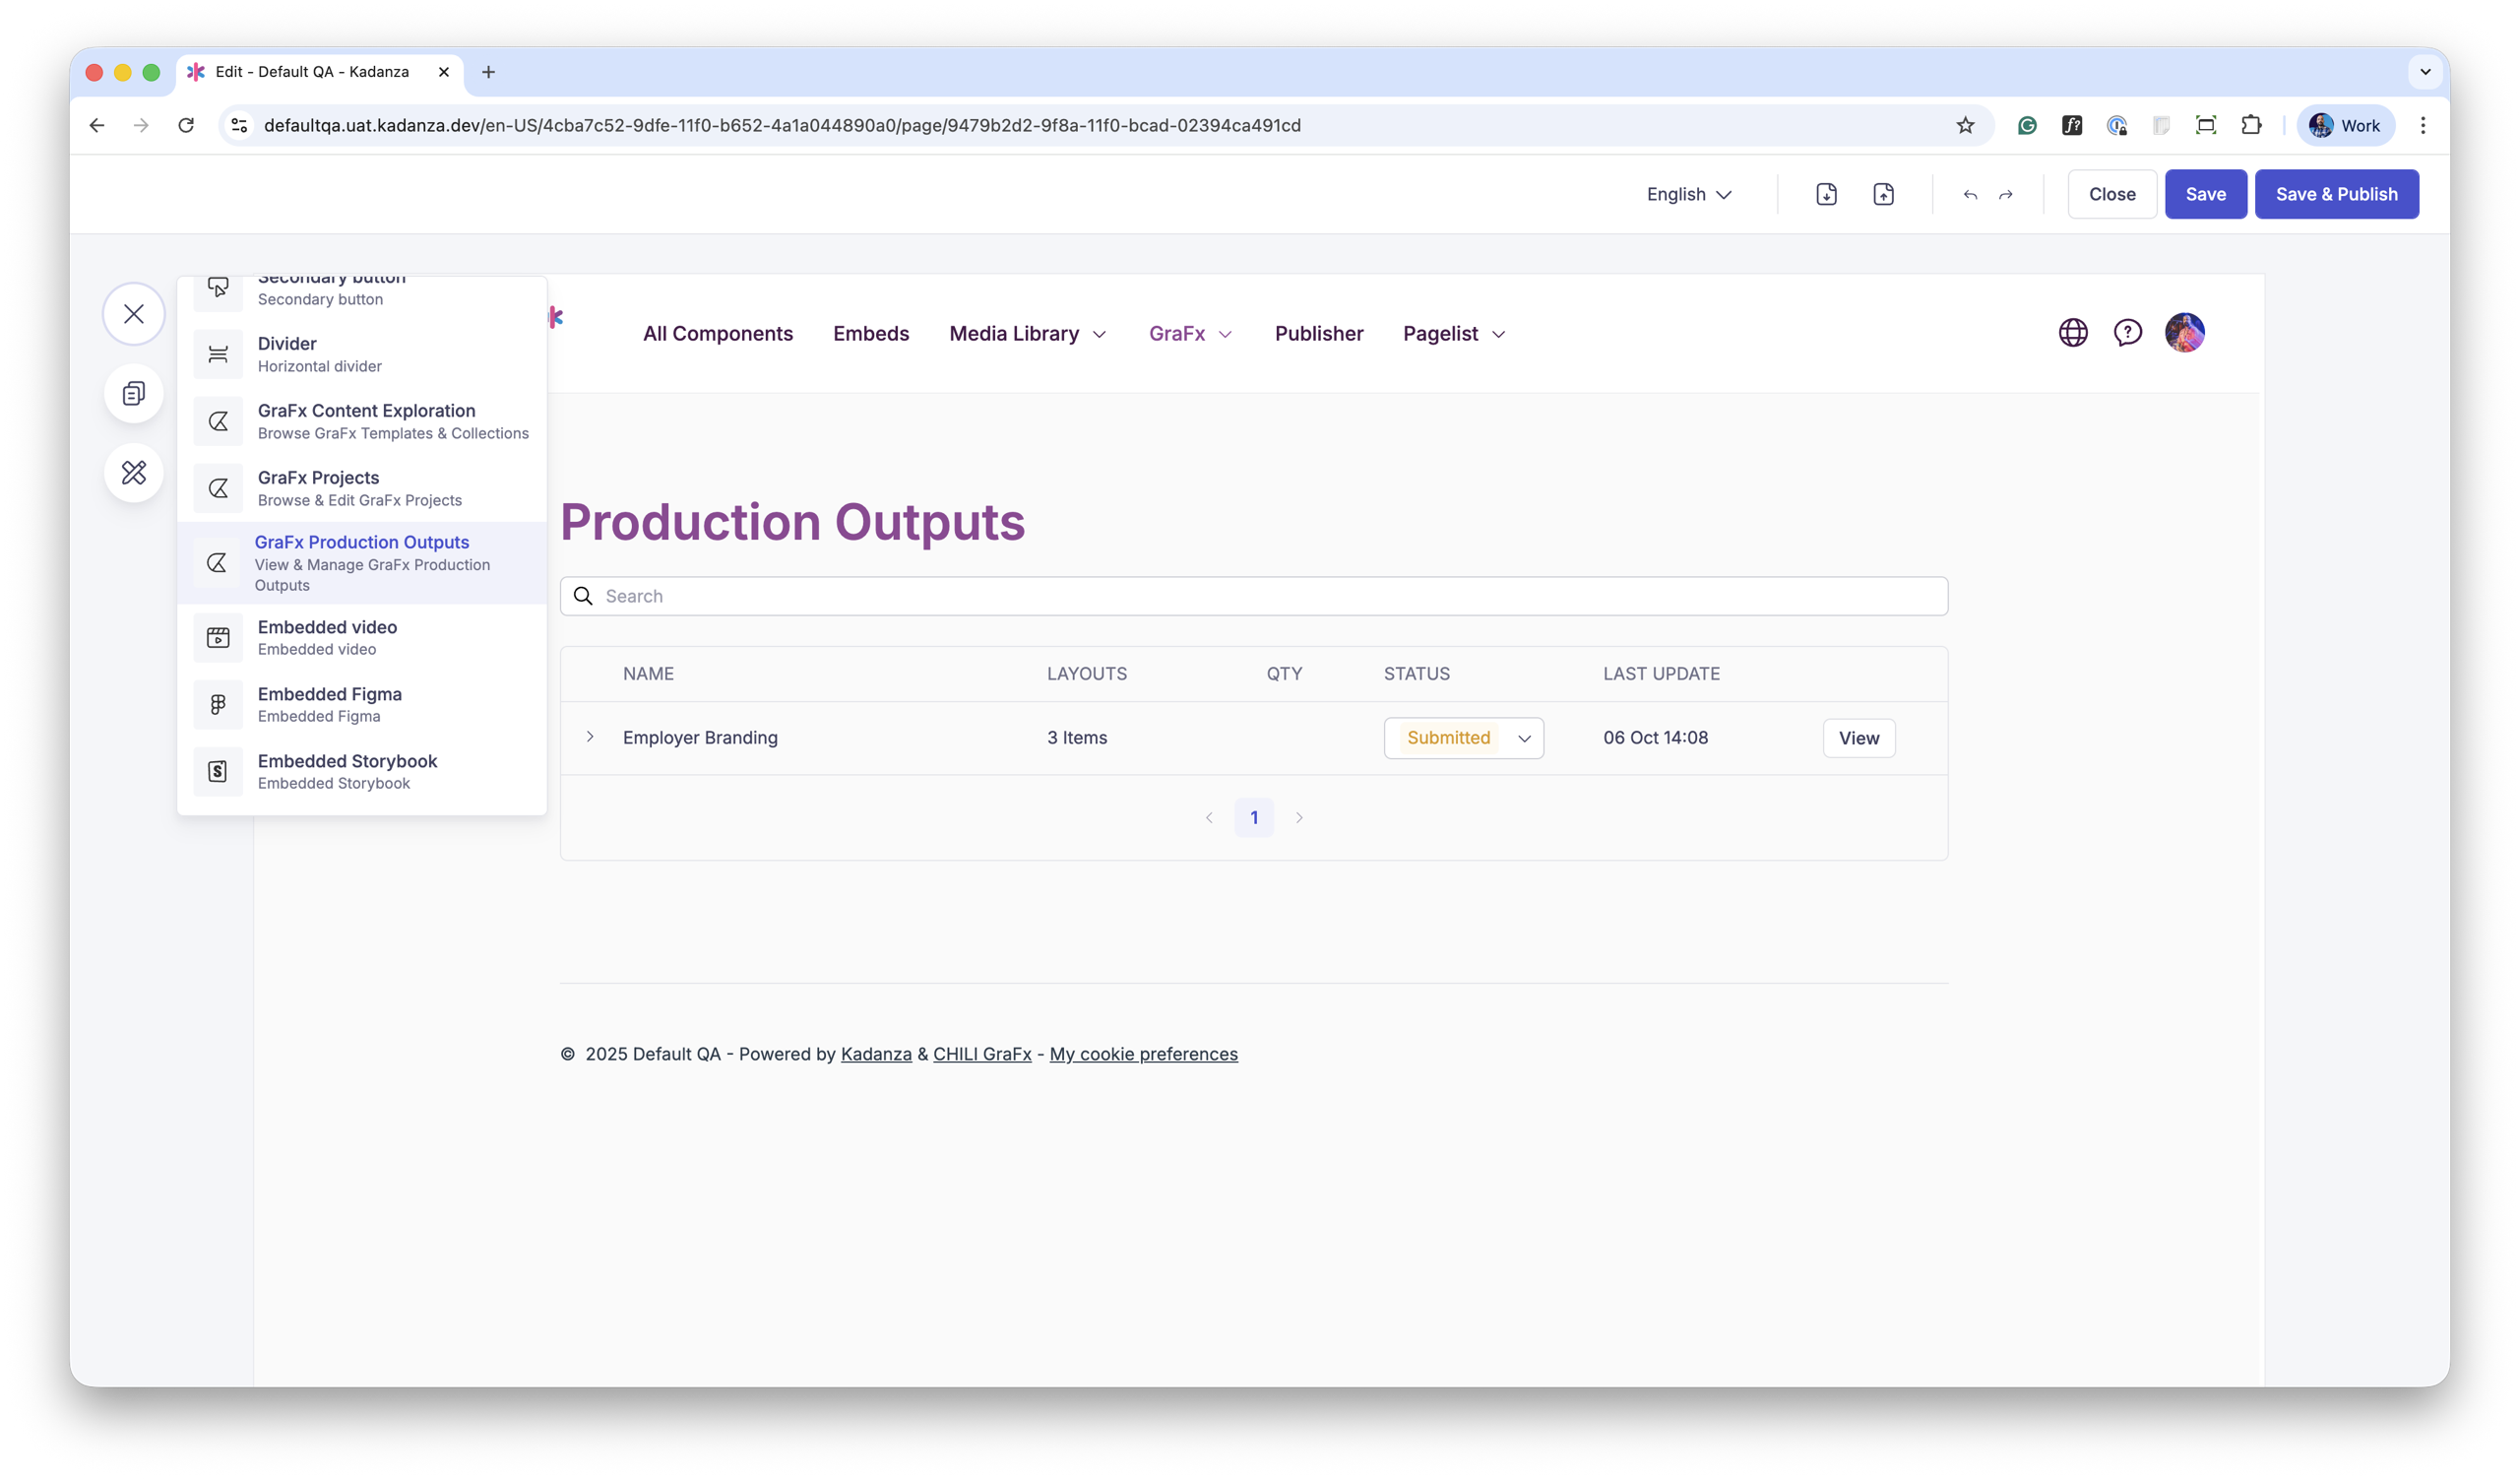2520x1479 pixels.
Task: Expand the Employer Branding row
Action: coord(590,737)
